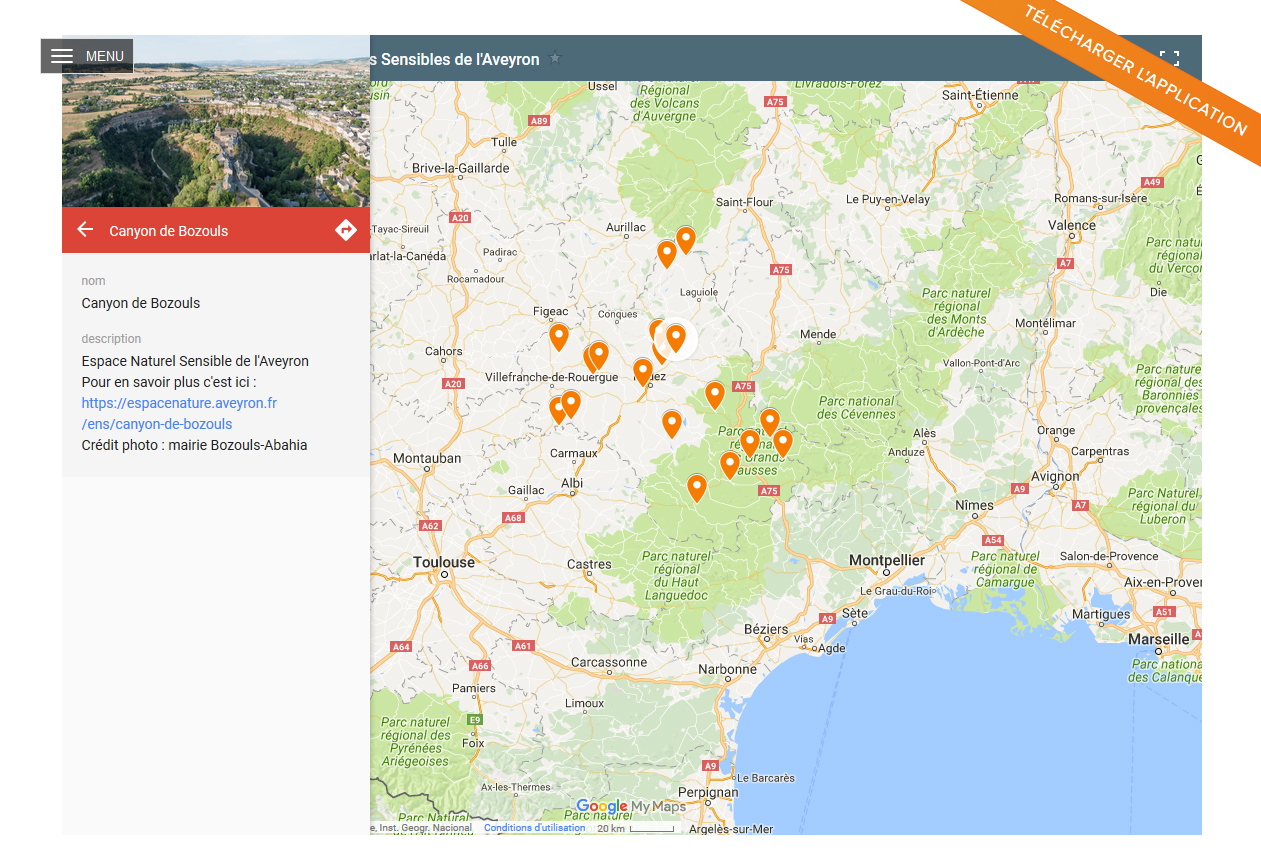Click the 20 km map scale indicator
This screenshot has height=856, width=1261.
click(636, 828)
